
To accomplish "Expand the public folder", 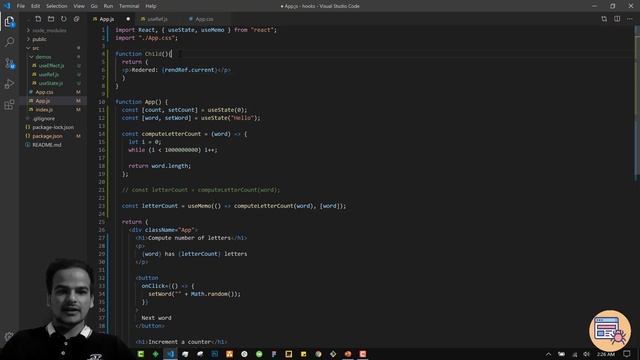I will 39,39.
